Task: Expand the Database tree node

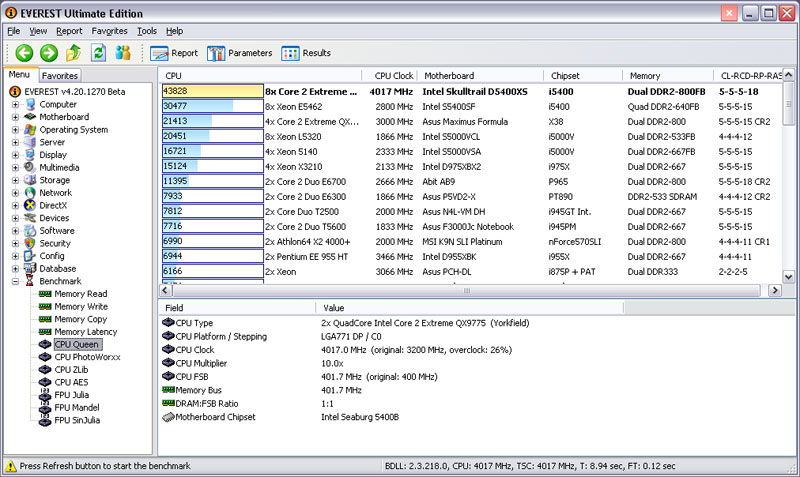Action: (x=15, y=268)
